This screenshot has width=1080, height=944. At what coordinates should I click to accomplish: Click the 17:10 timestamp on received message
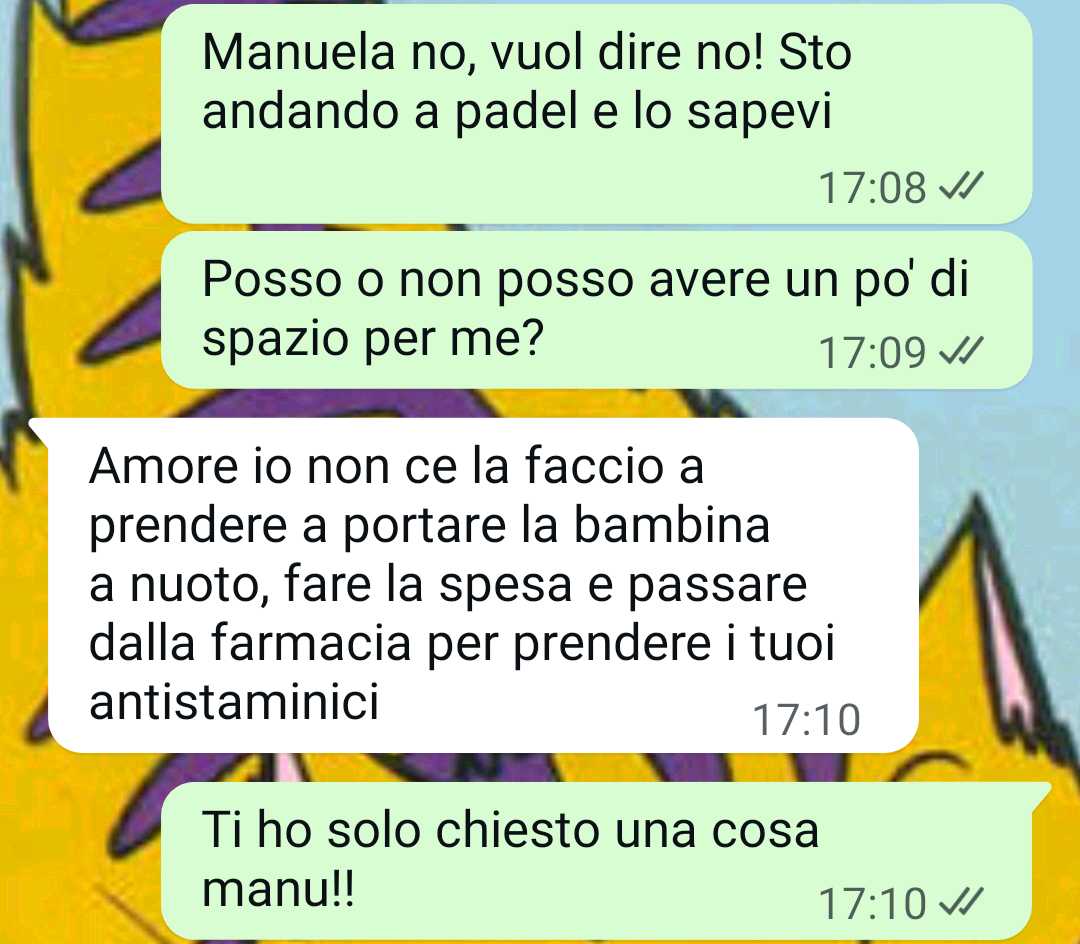807,720
